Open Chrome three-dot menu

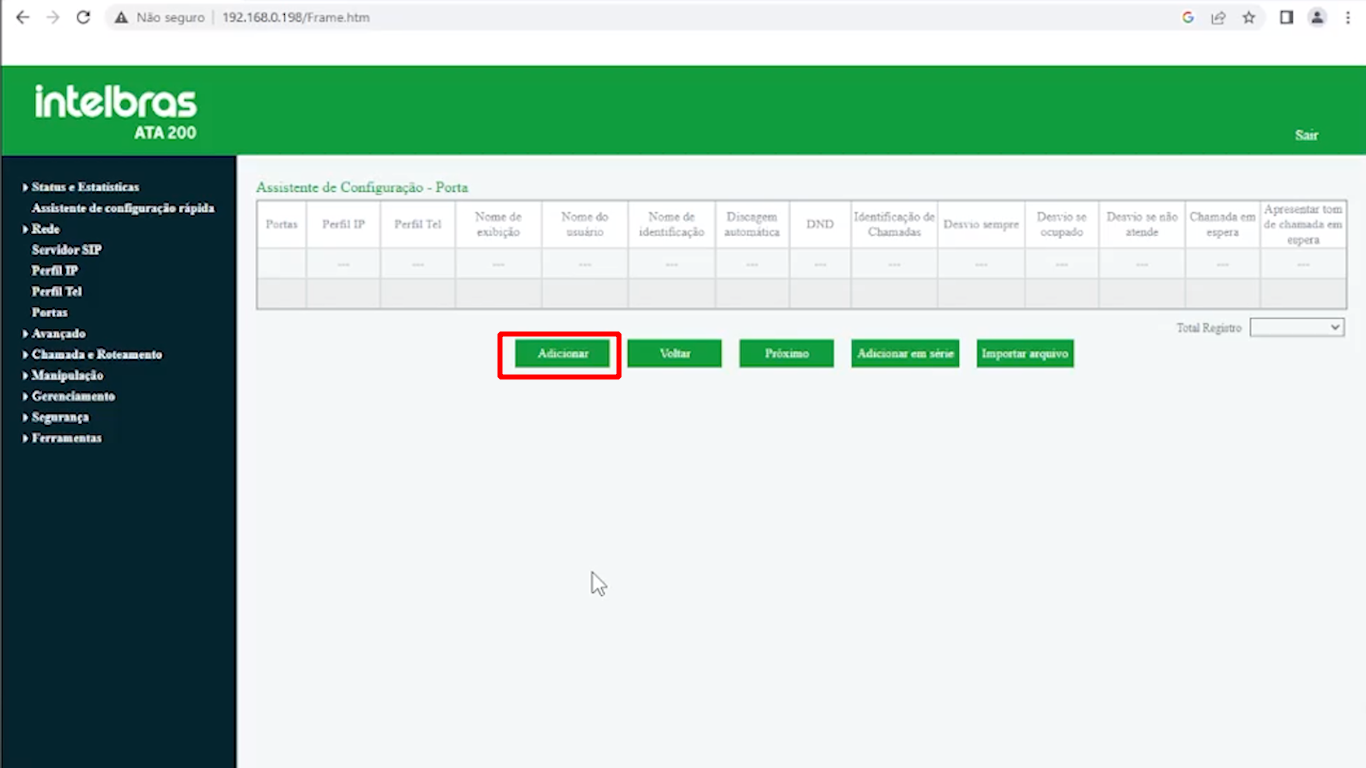(x=1348, y=17)
